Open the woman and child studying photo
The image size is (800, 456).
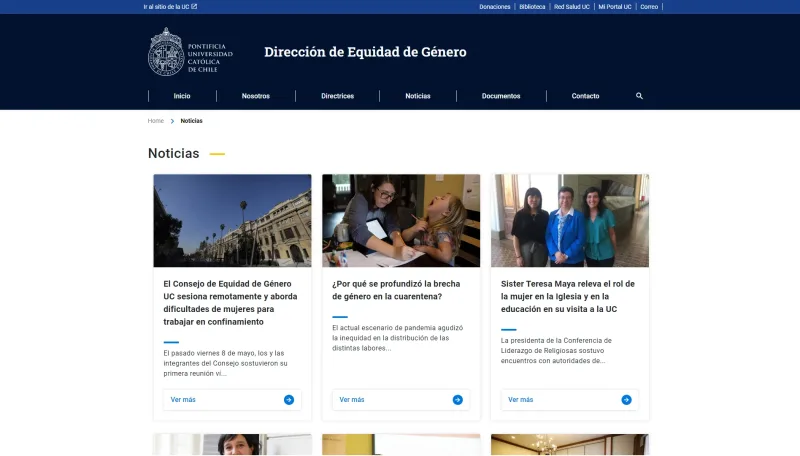(401, 220)
